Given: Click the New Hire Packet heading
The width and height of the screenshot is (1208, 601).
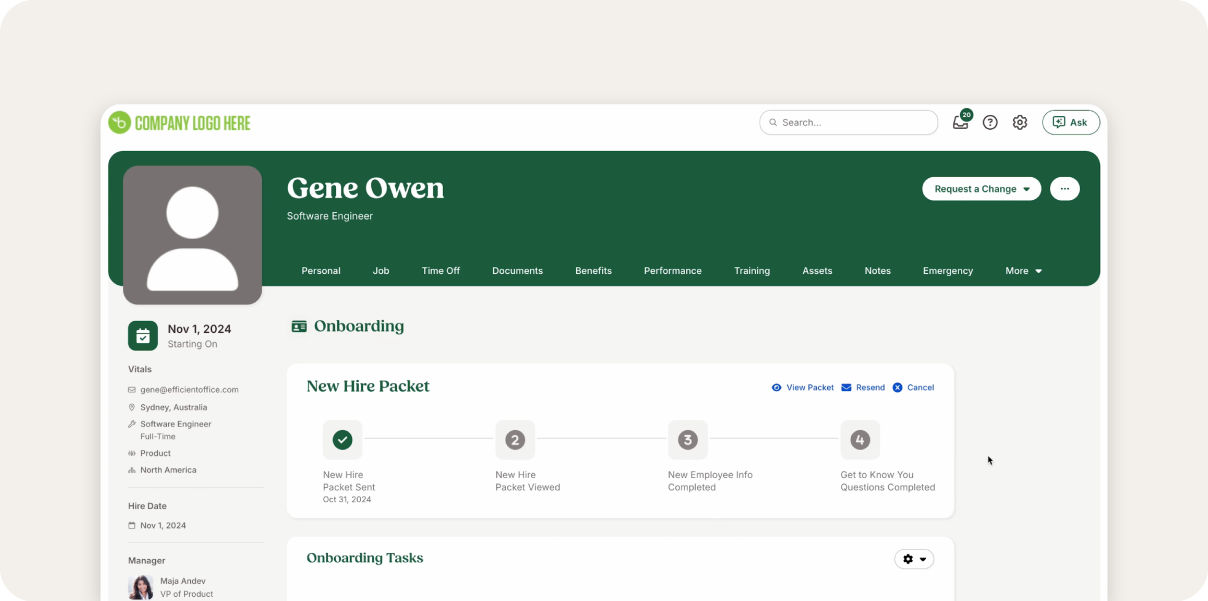Looking at the screenshot, I should pos(368,386).
